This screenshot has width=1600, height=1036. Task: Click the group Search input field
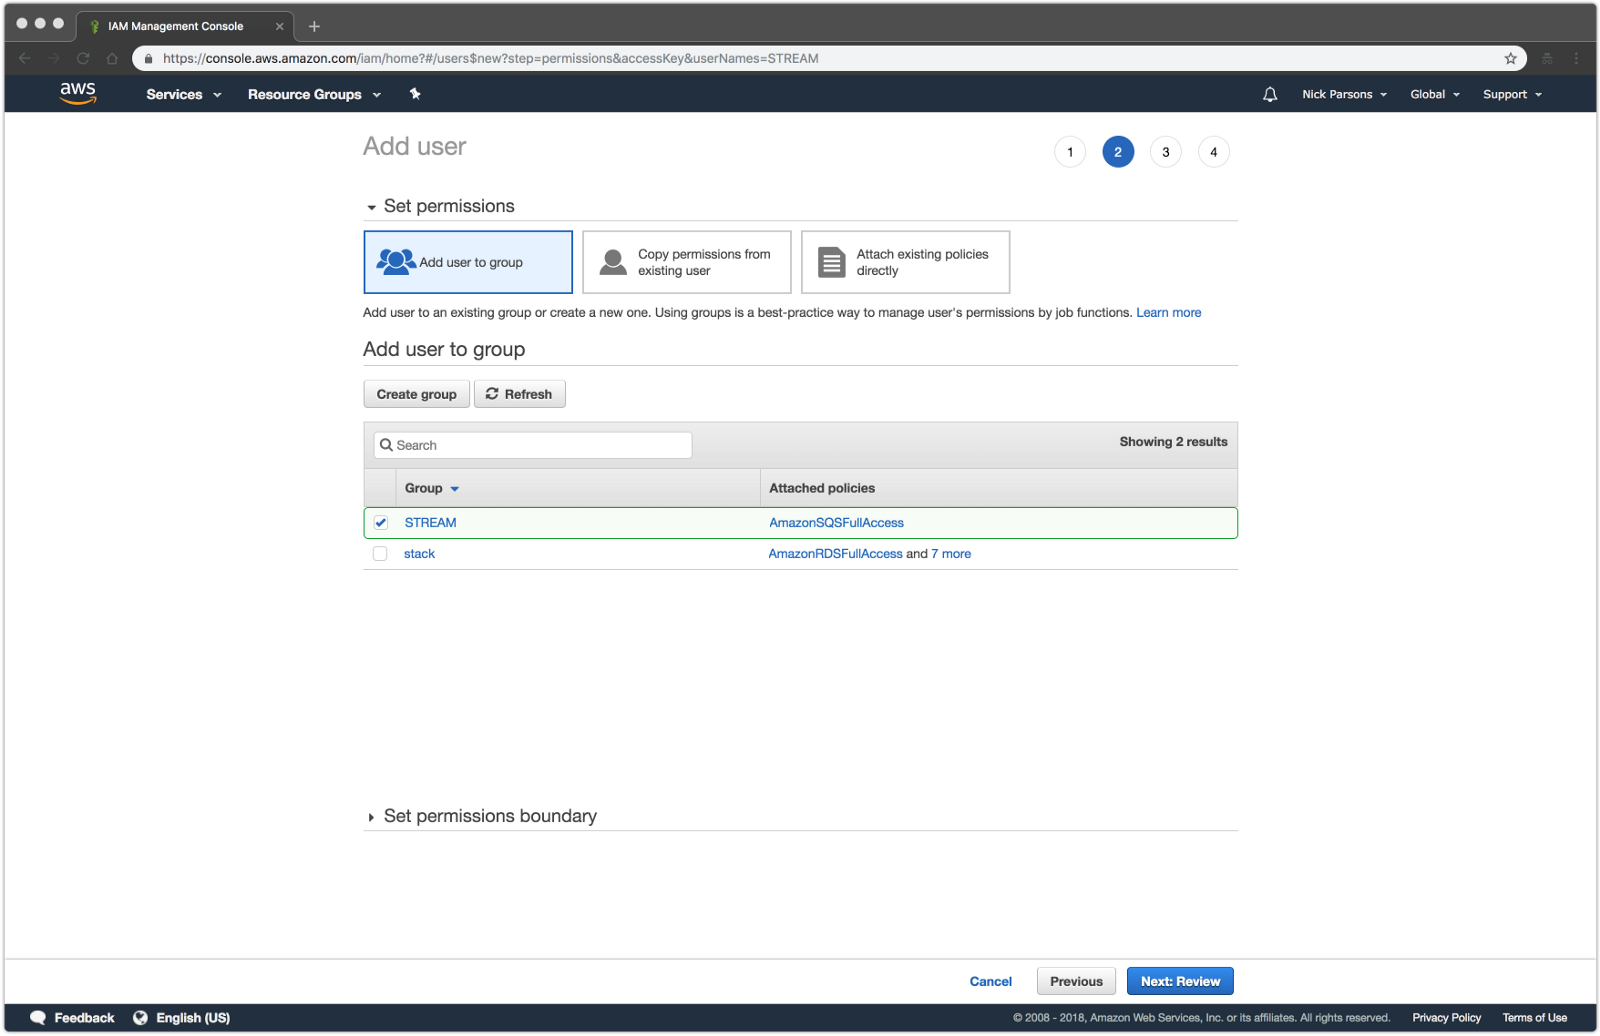[533, 445]
